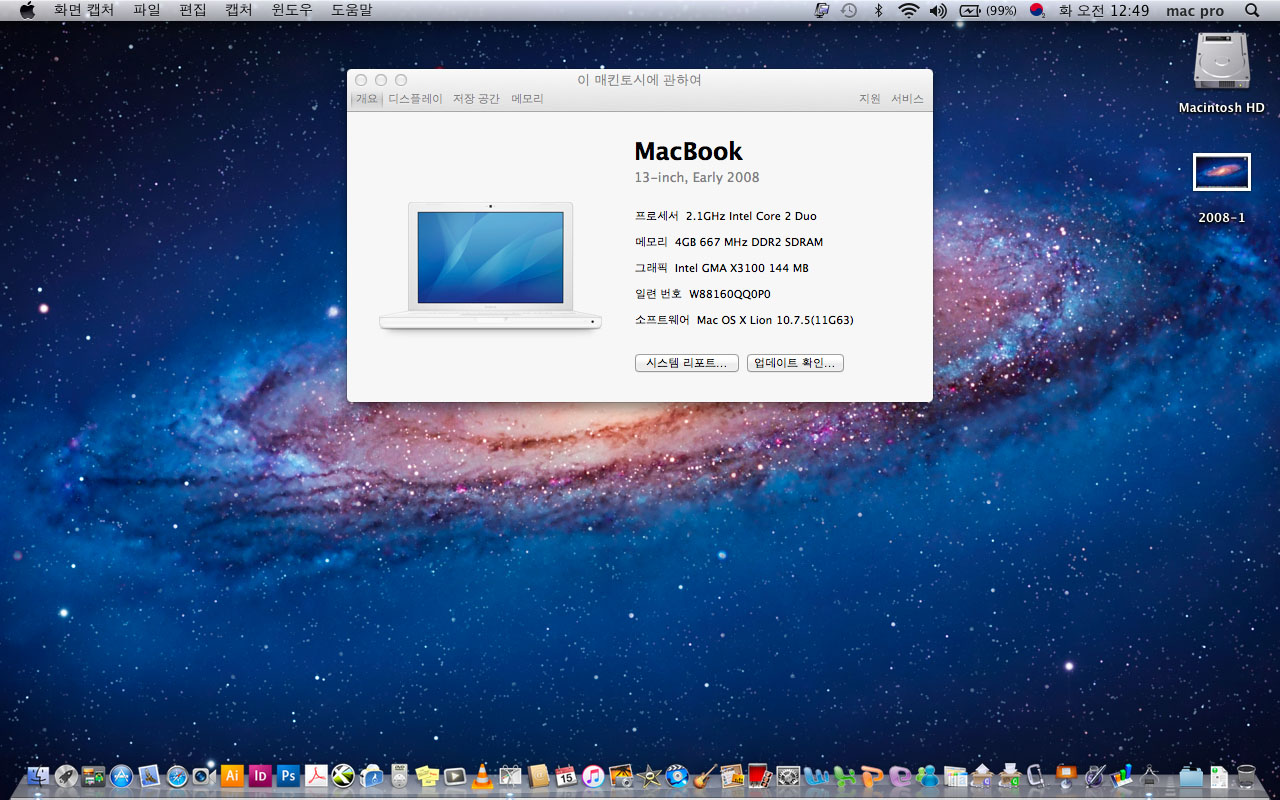Open Finder from the dock
1280x800 pixels.
point(39,775)
